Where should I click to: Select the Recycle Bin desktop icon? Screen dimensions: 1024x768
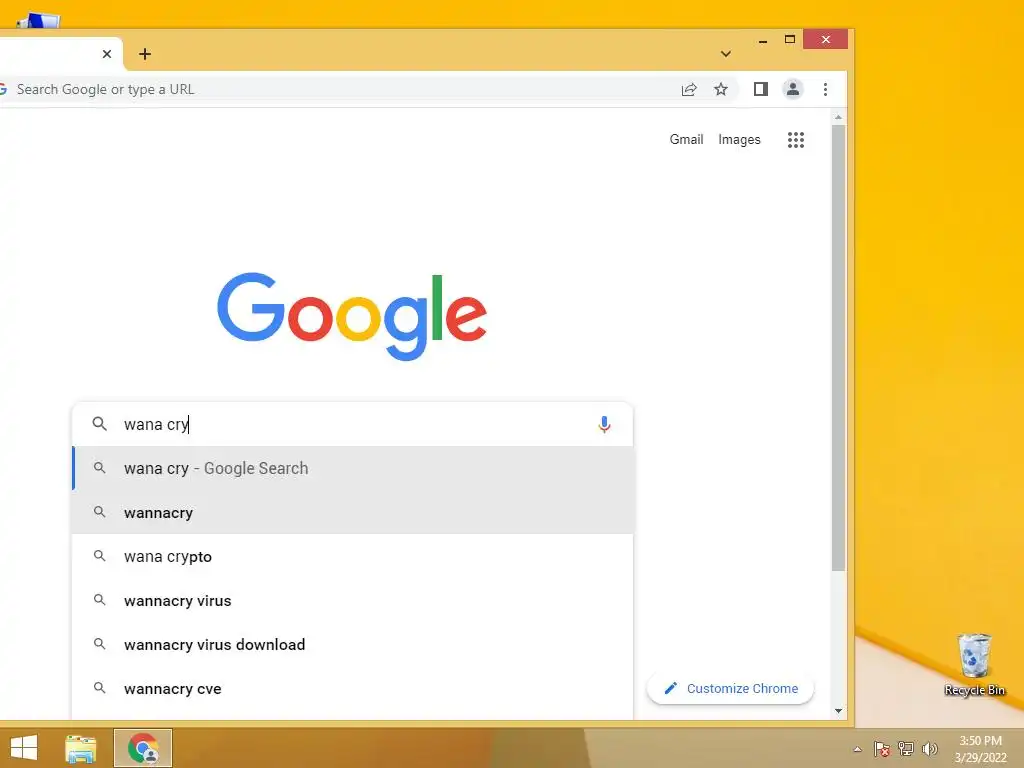(x=974, y=665)
